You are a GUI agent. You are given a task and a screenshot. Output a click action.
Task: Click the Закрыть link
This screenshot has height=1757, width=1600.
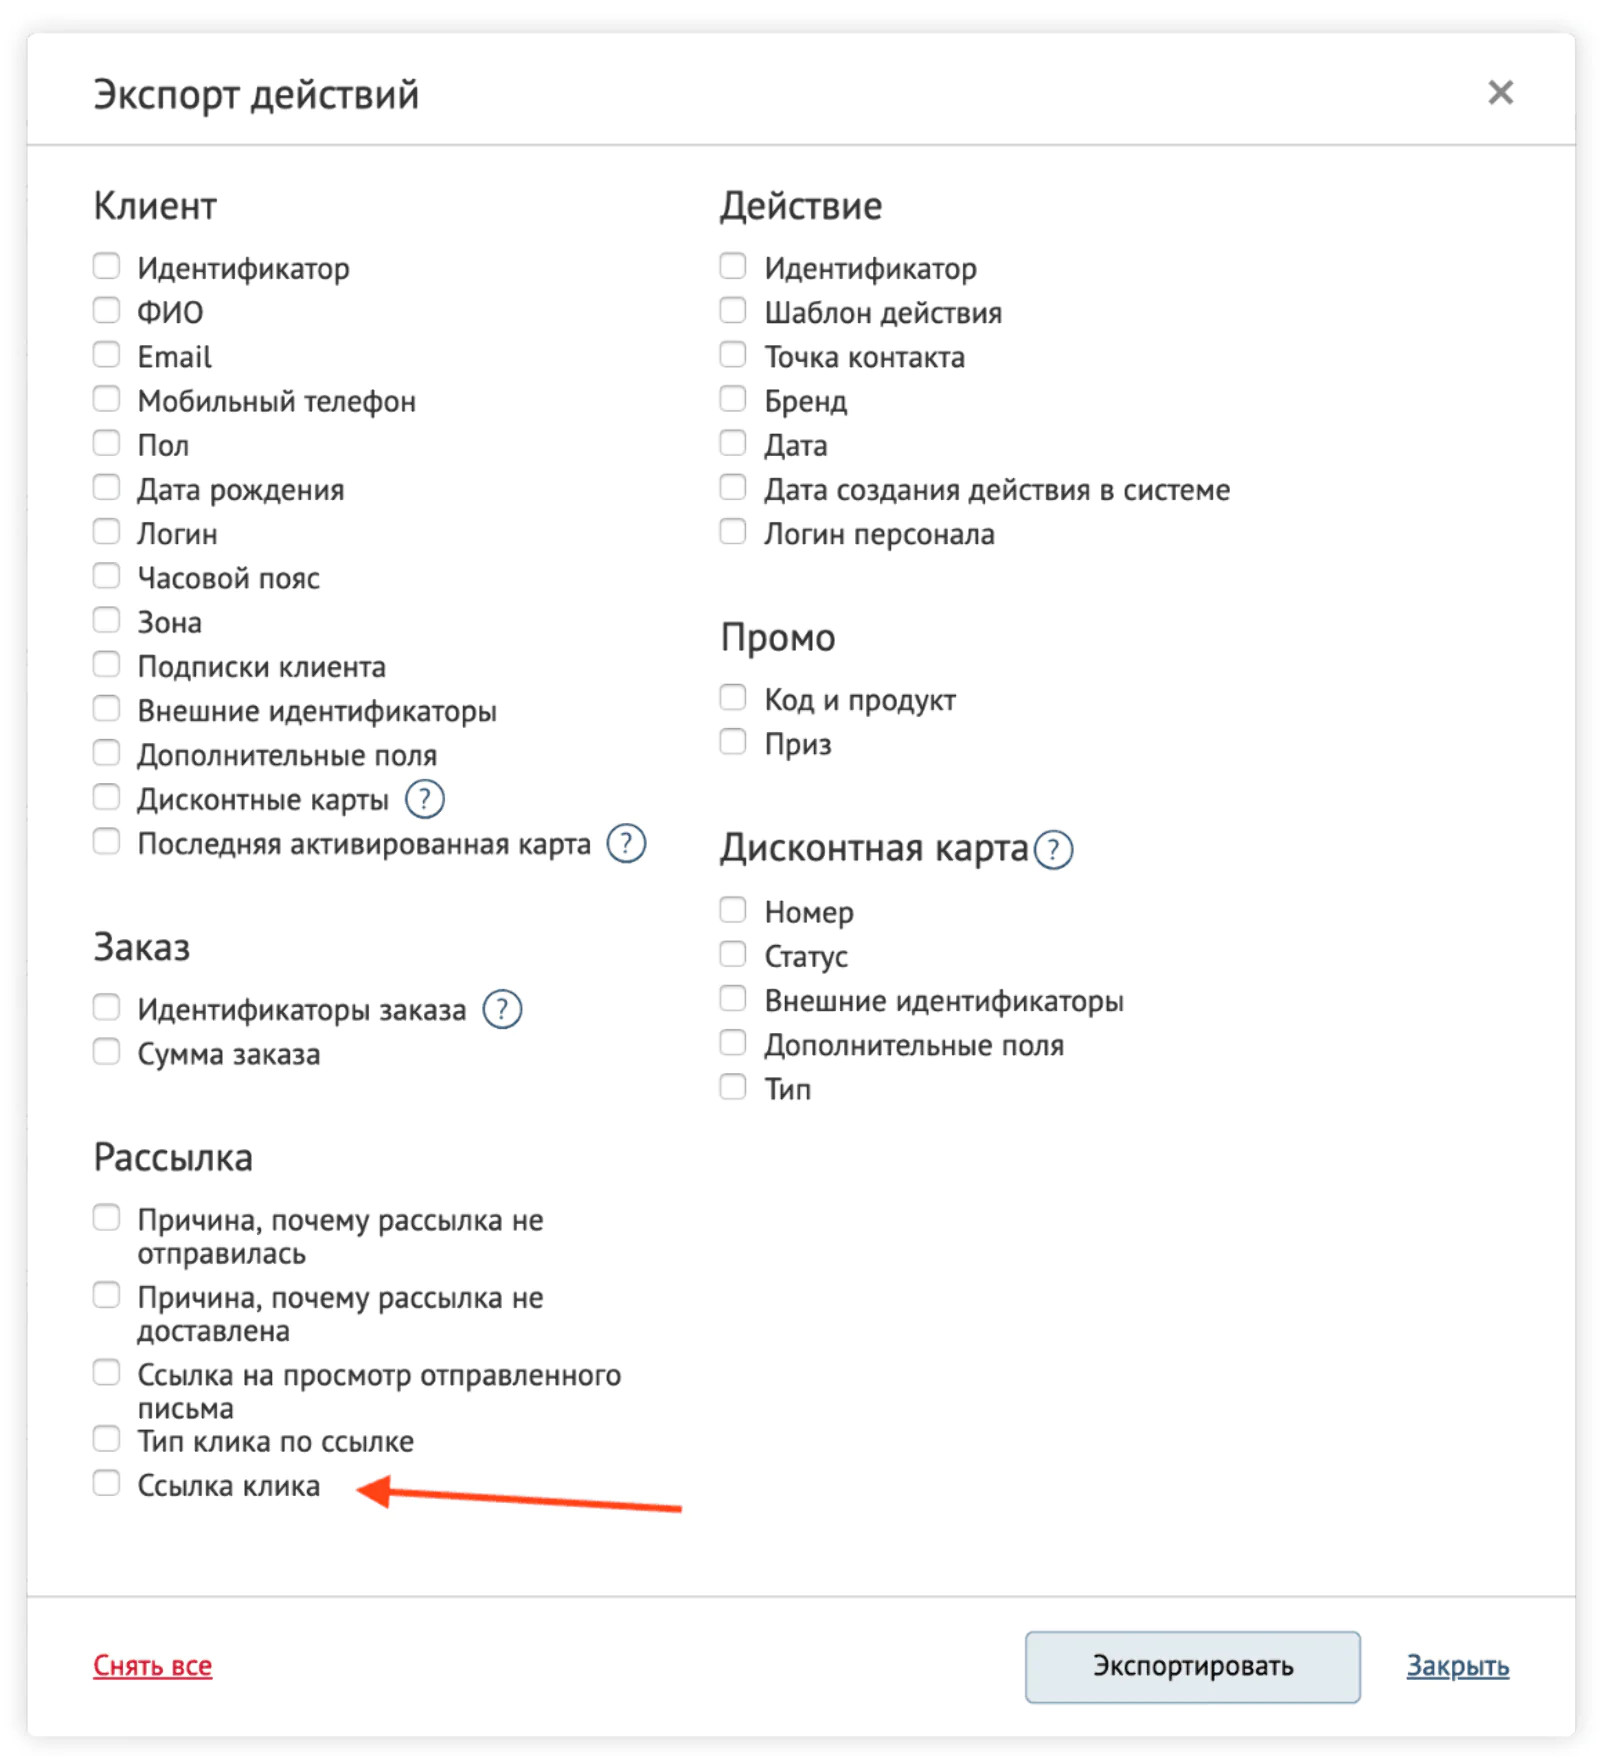pos(1458,1666)
